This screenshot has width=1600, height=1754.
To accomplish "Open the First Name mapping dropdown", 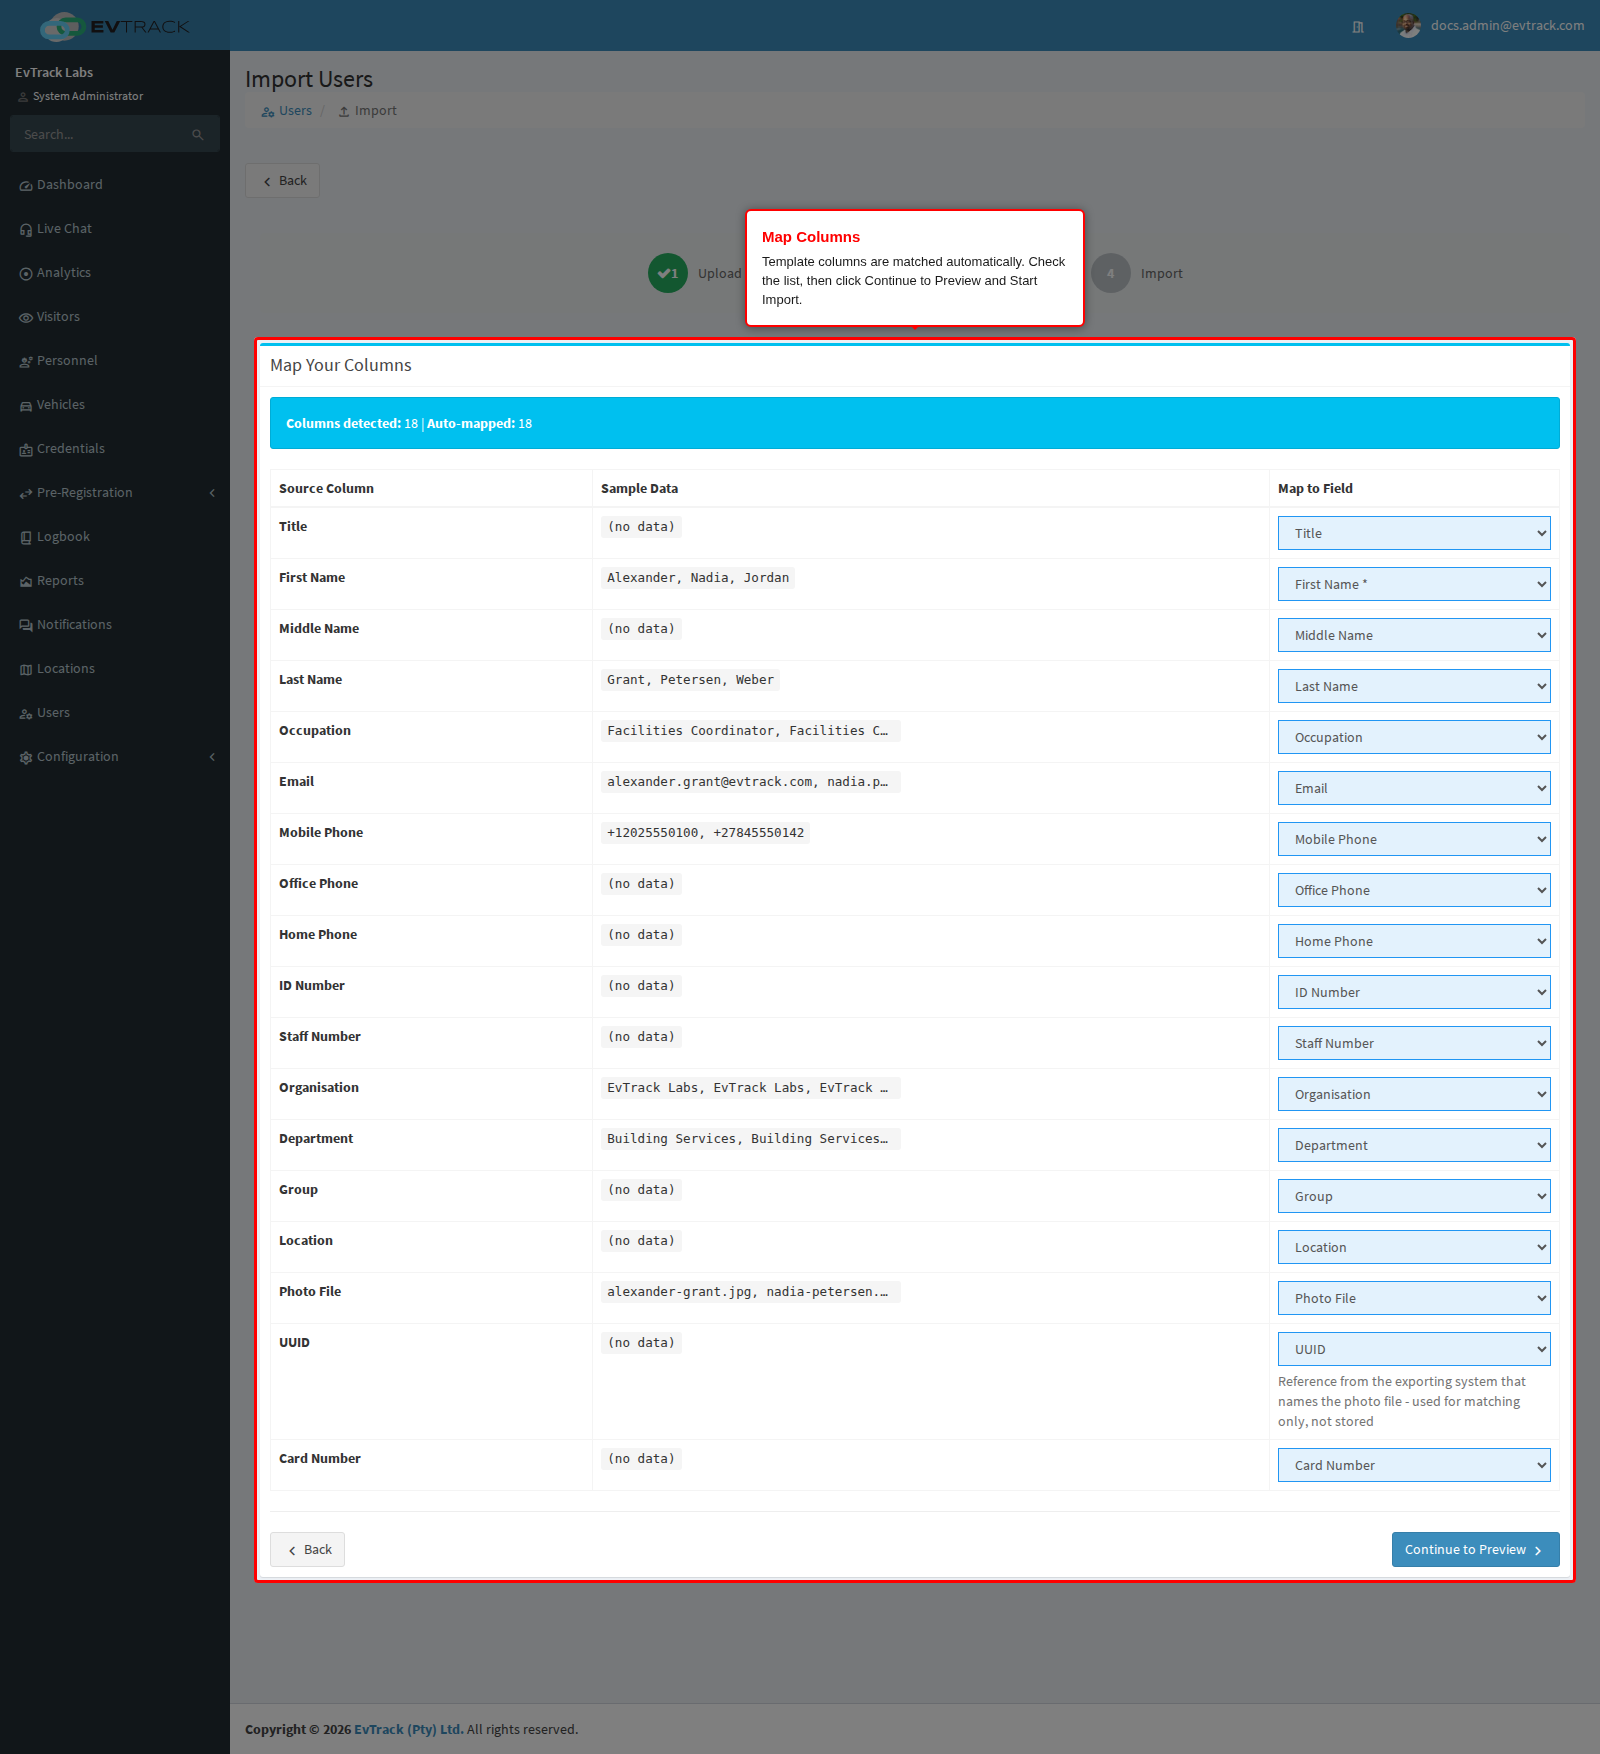I will [1414, 584].
